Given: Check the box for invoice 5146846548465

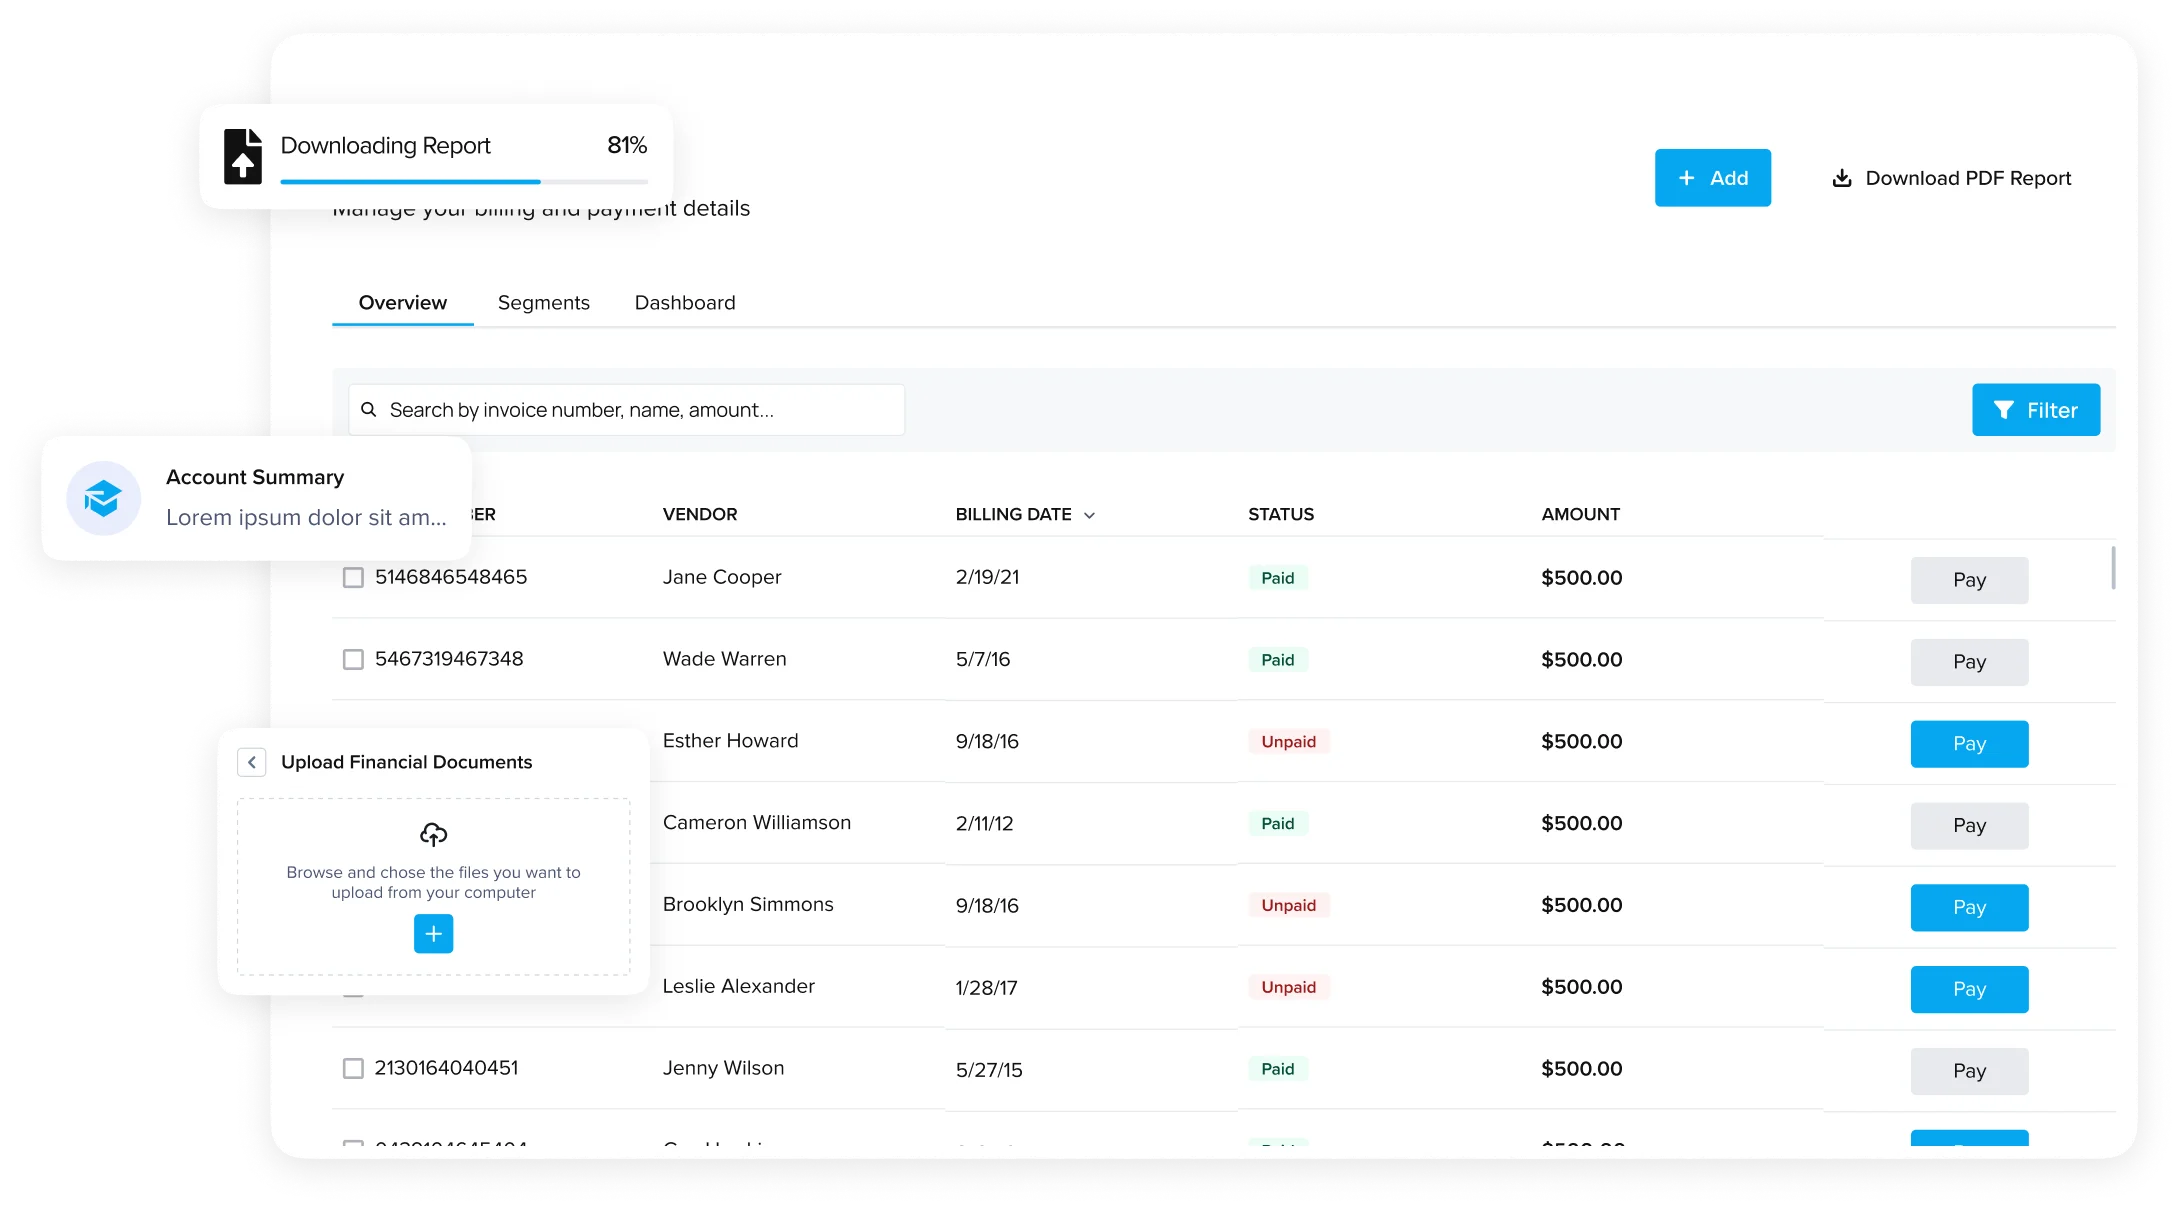Looking at the screenshot, I should (353, 578).
